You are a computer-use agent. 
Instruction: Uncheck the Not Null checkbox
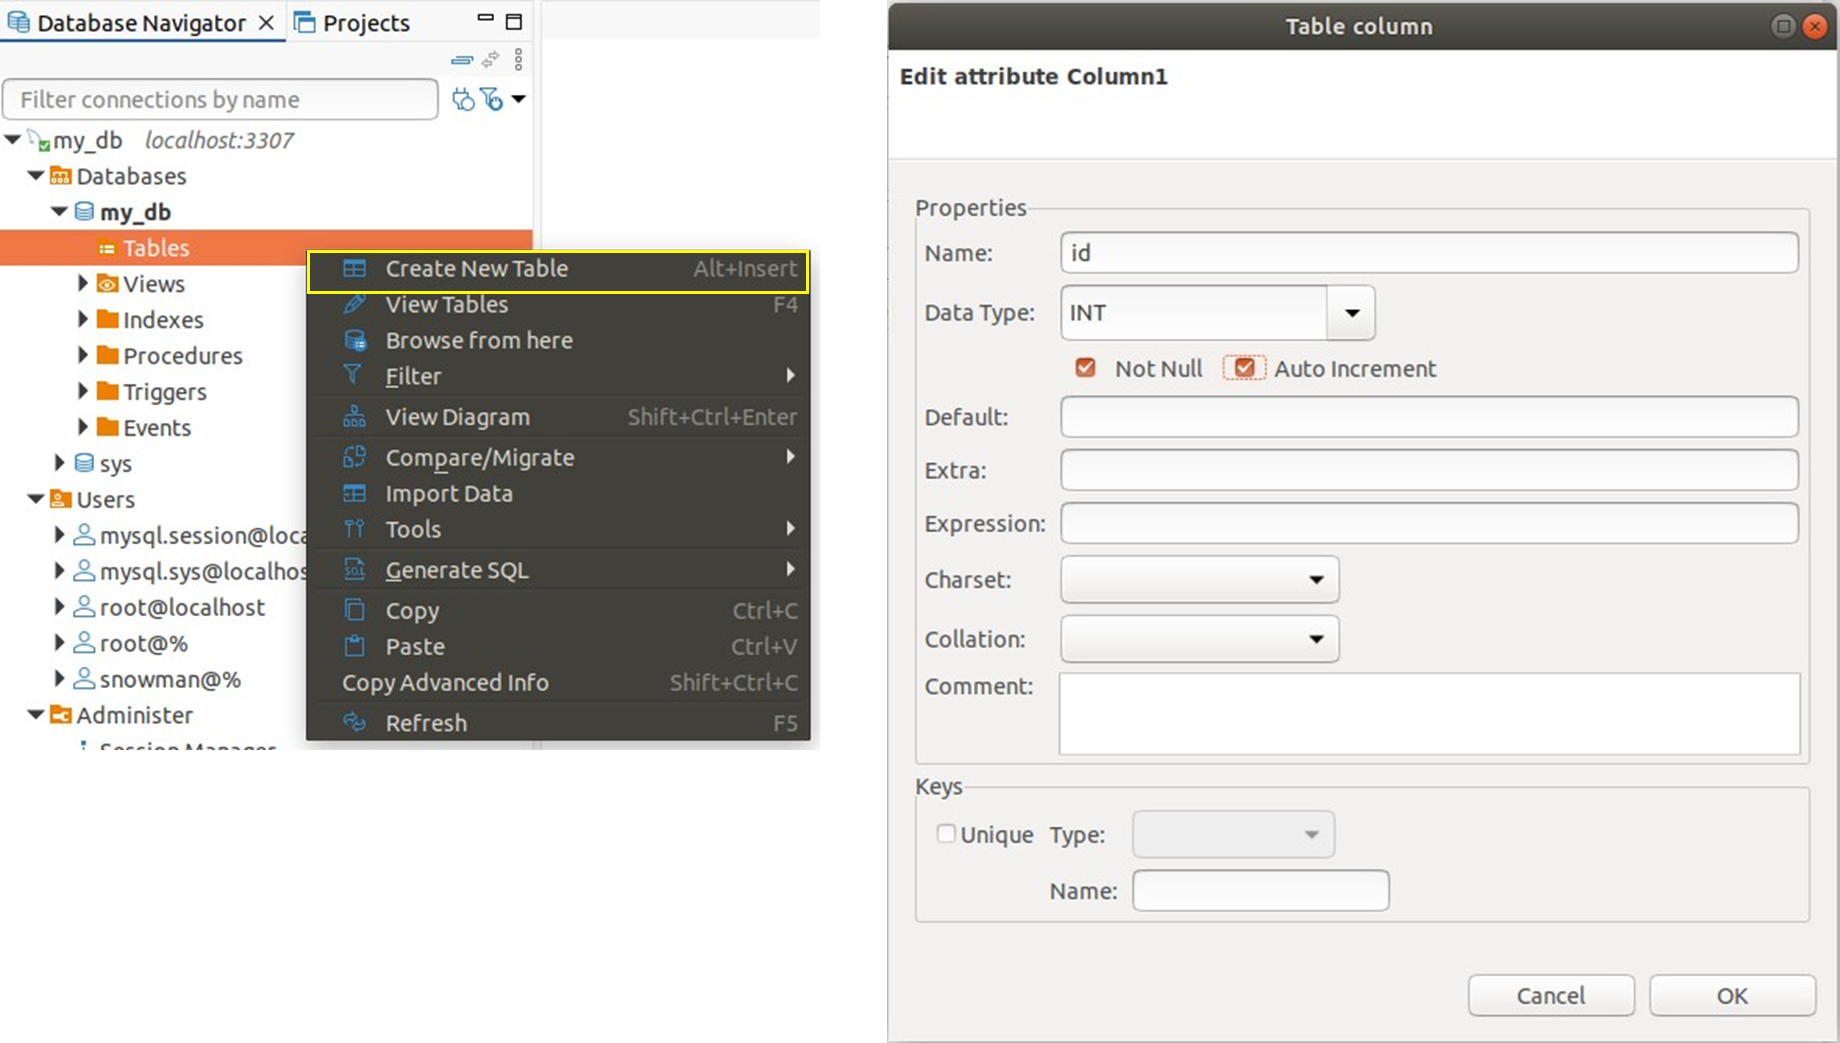tap(1085, 368)
